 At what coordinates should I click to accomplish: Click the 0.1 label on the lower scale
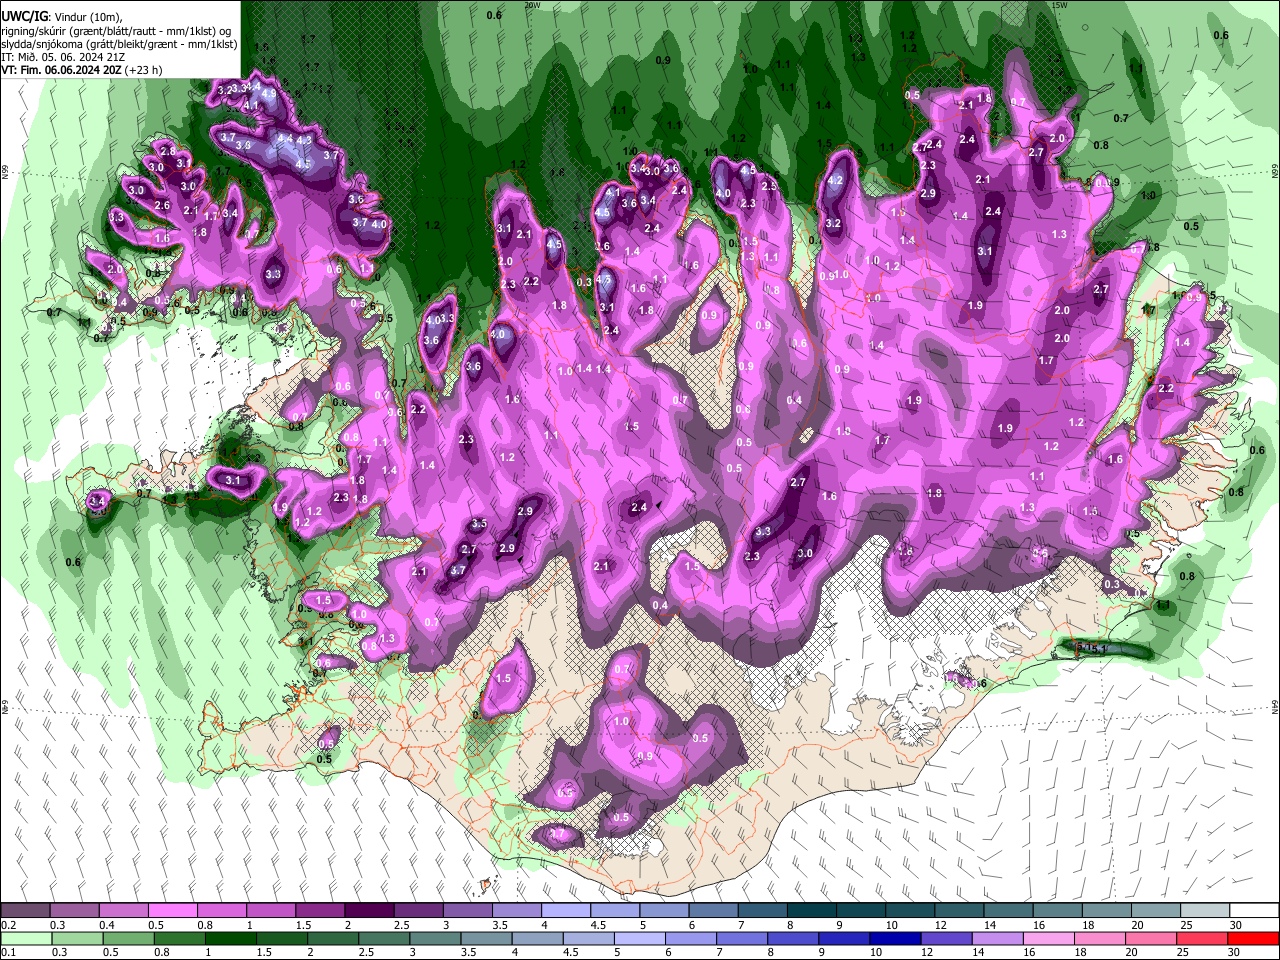click(x=9, y=951)
